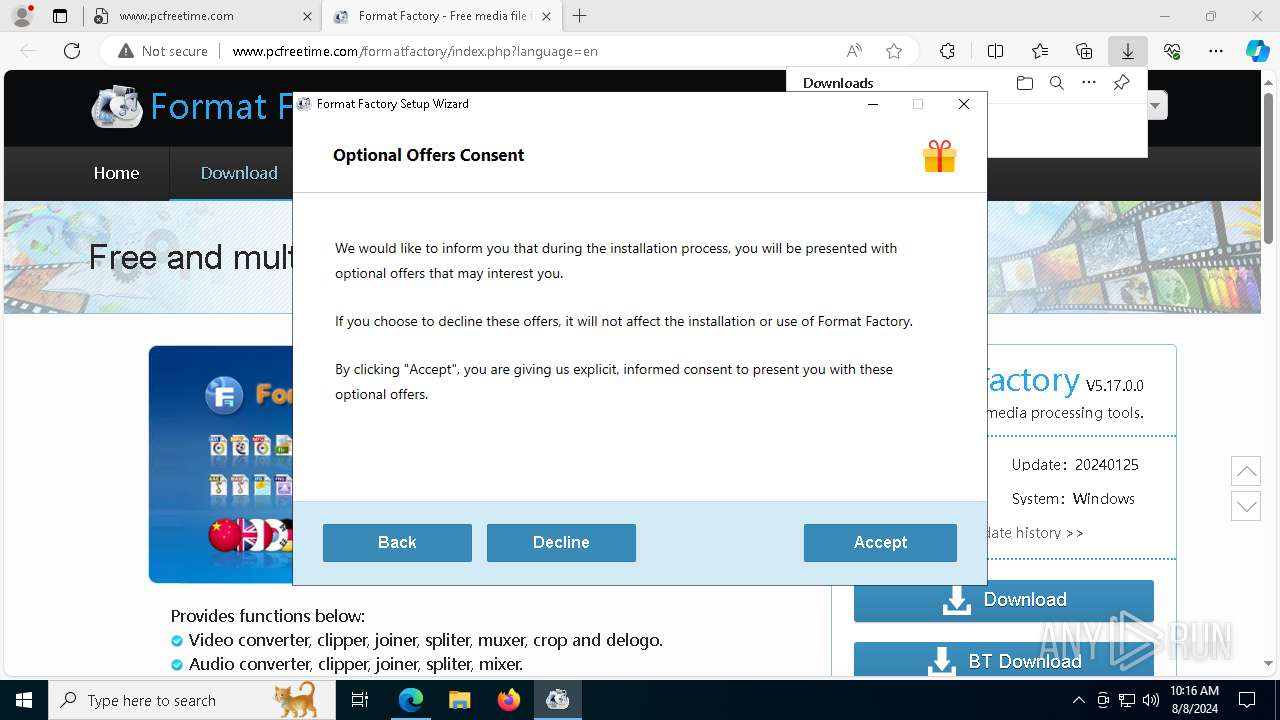Pin the Downloads panel

1121,83
